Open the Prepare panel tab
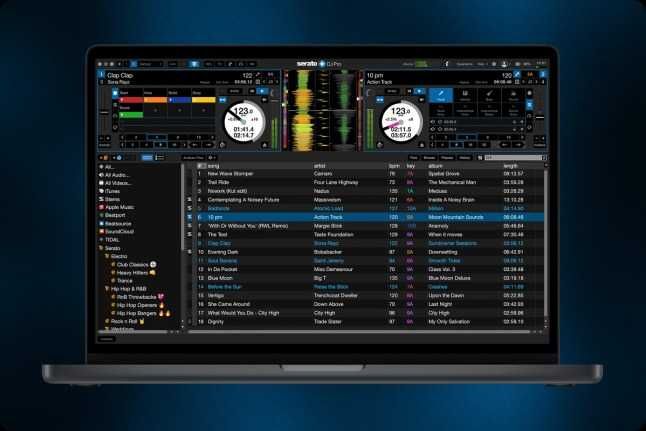This screenshot has width=646, height=431. pyautogui.click(x=447, y=158)
